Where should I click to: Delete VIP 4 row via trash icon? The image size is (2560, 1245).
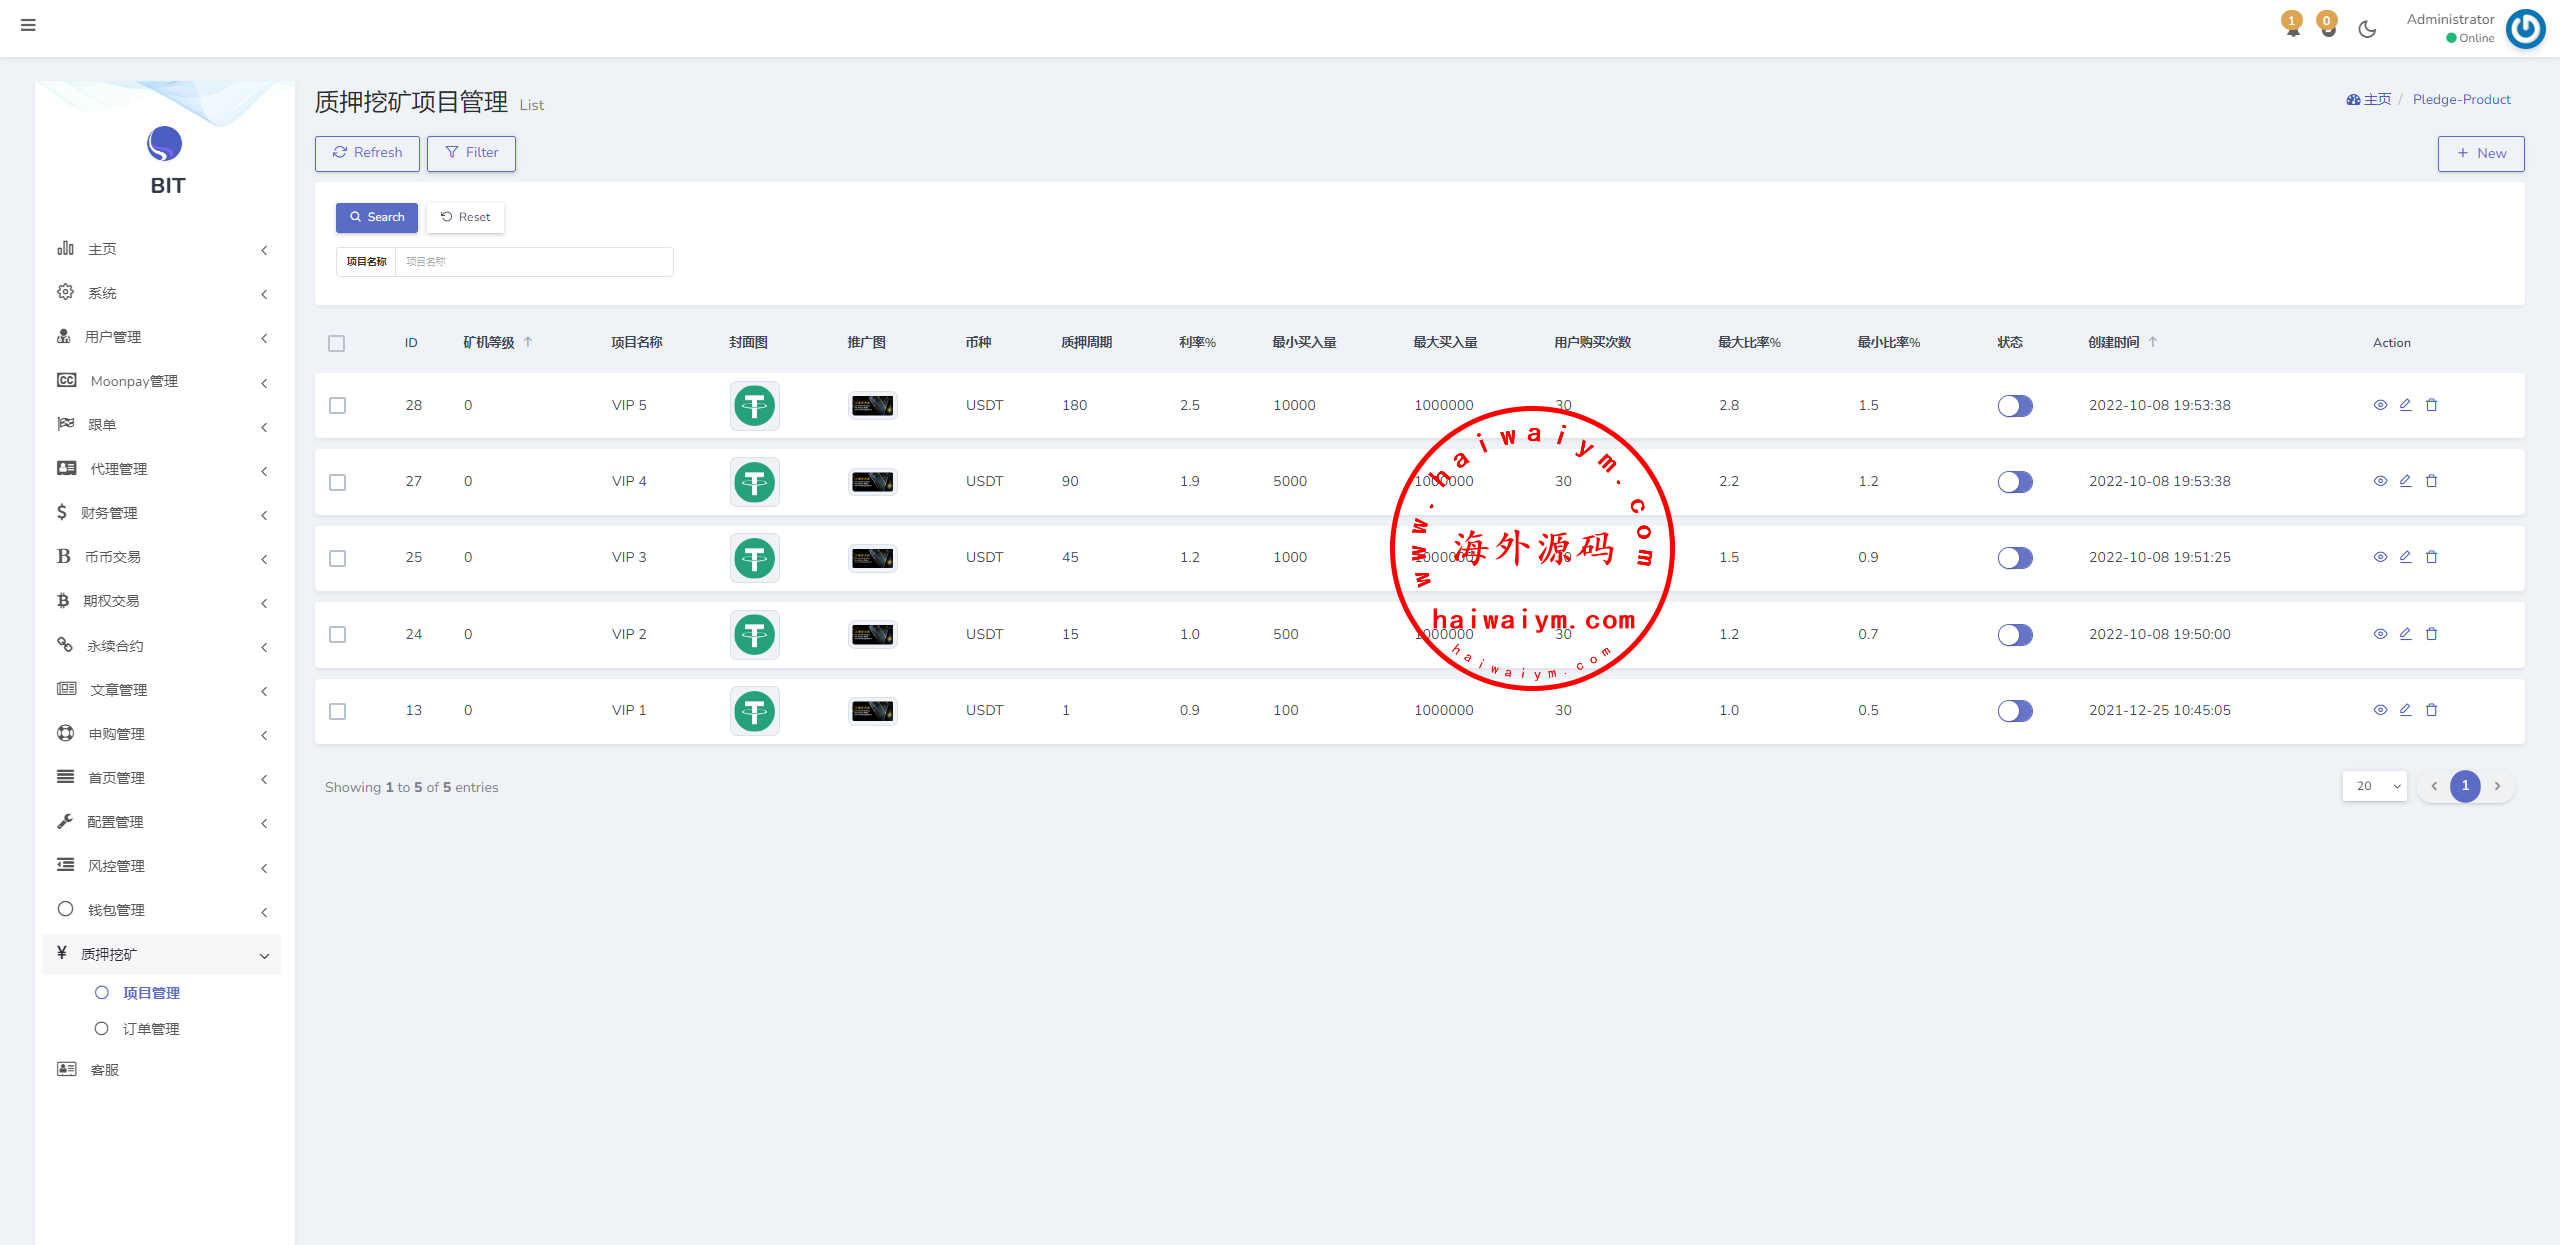2431,481
